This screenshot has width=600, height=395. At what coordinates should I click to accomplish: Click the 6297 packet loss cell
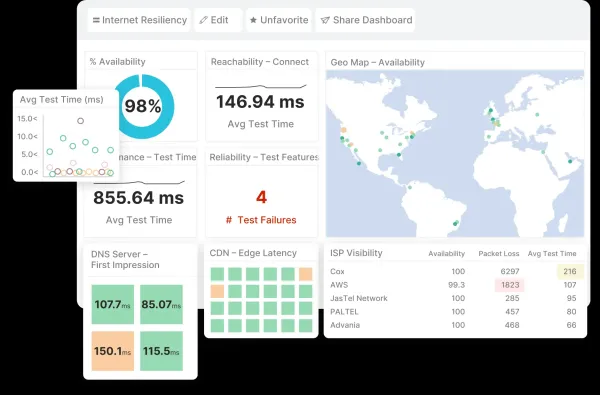pos(510,271)
